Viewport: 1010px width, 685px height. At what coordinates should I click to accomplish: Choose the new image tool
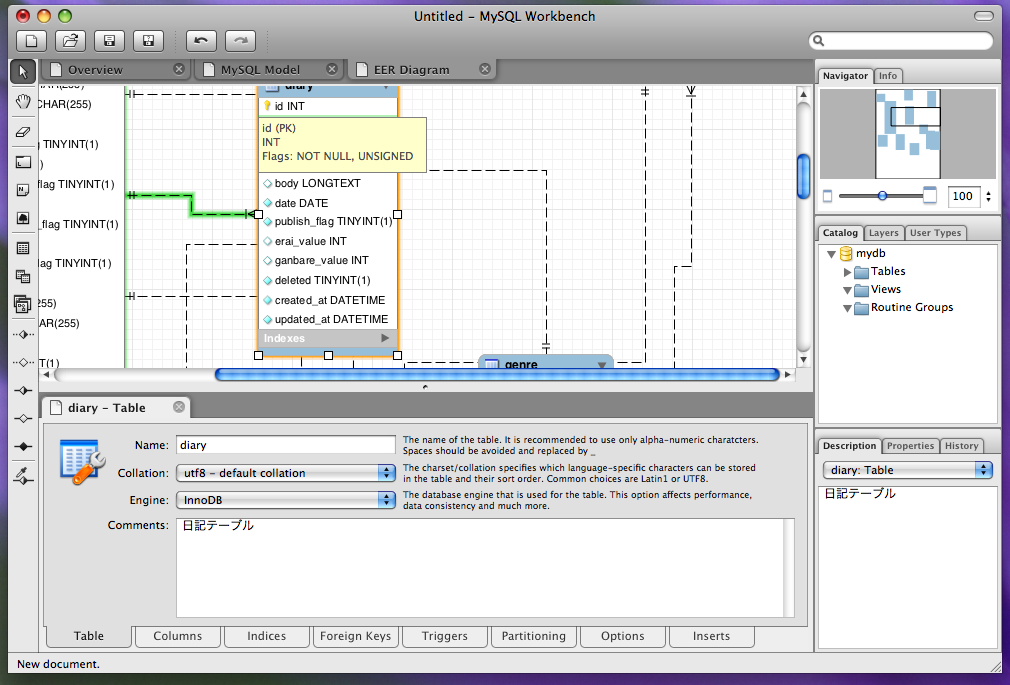(x=23, y=217)
